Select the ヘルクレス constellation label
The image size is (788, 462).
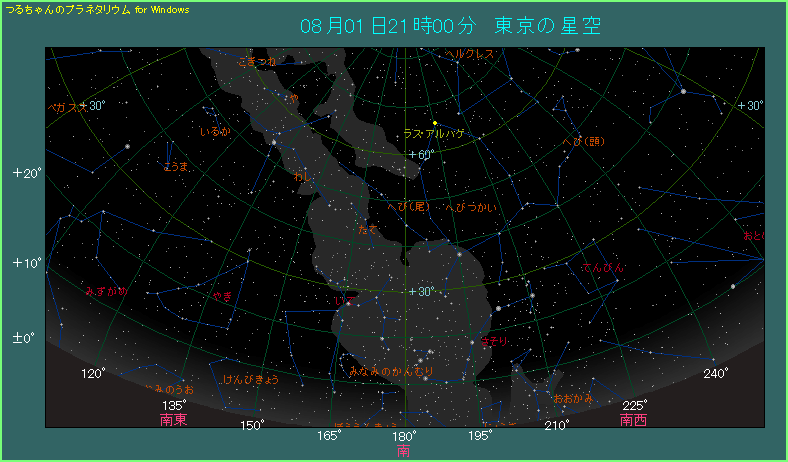469,54
